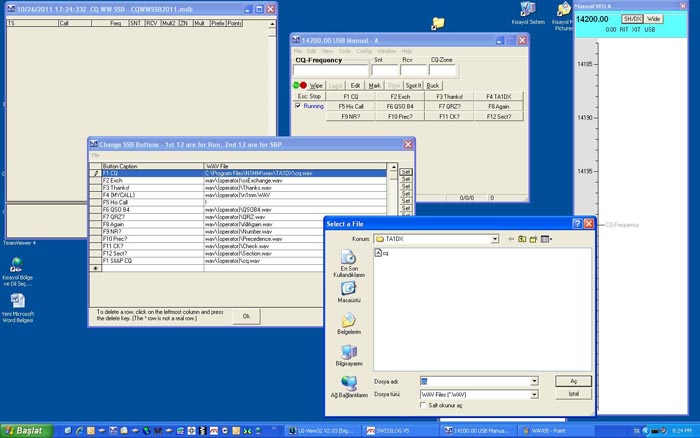Image resolution: width=700 pixels, height=438 pixels.
Task: Open En Son Kullandıklarım in file dialog sidebar
Action: tap(349, 260)
